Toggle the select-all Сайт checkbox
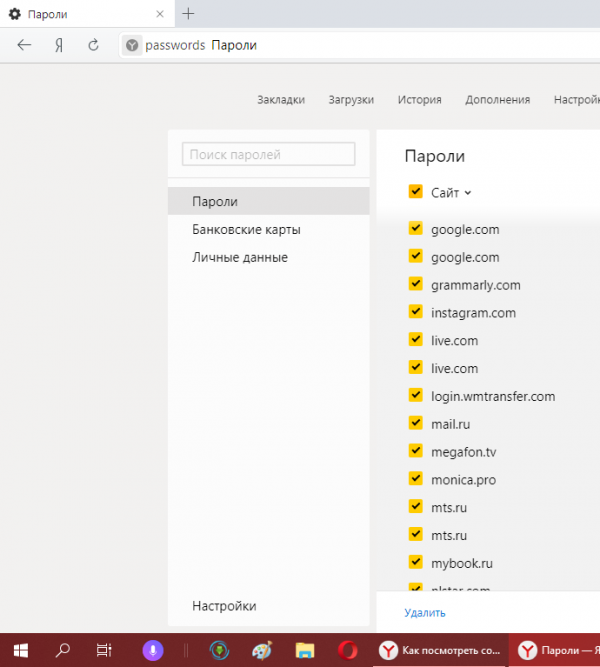Viewport: 600px width, 667px height. click(415, 191)
